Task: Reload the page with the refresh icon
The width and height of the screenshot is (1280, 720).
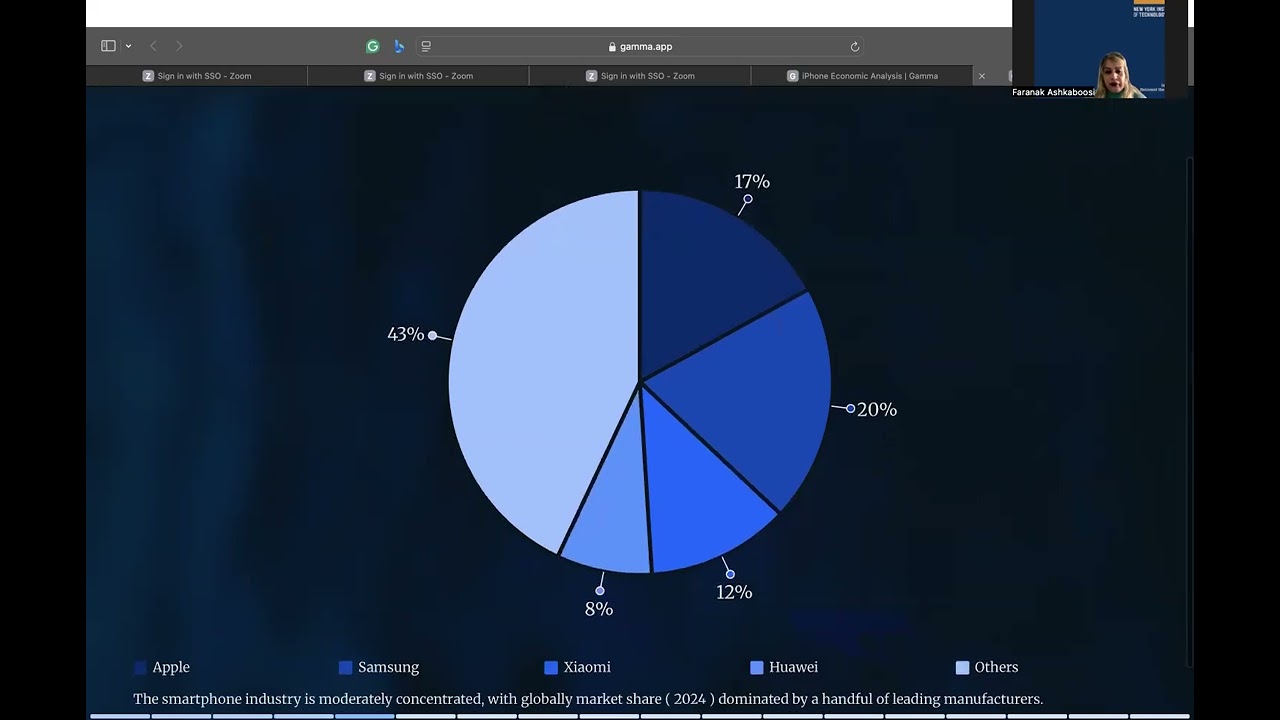Action: pyautogui.click(x=855, y=46)
